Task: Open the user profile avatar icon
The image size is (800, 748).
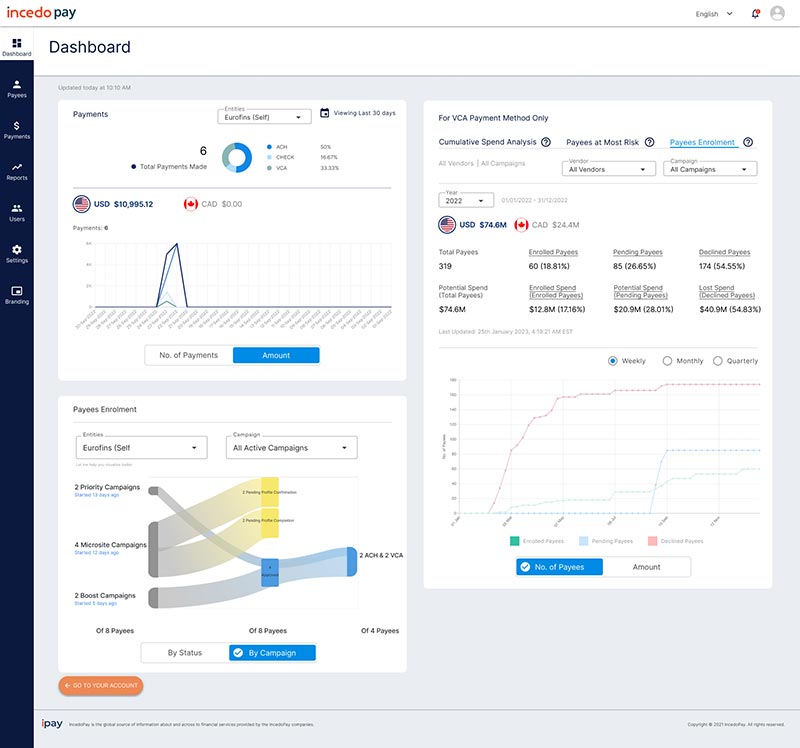Action: (x=778, y=13)
